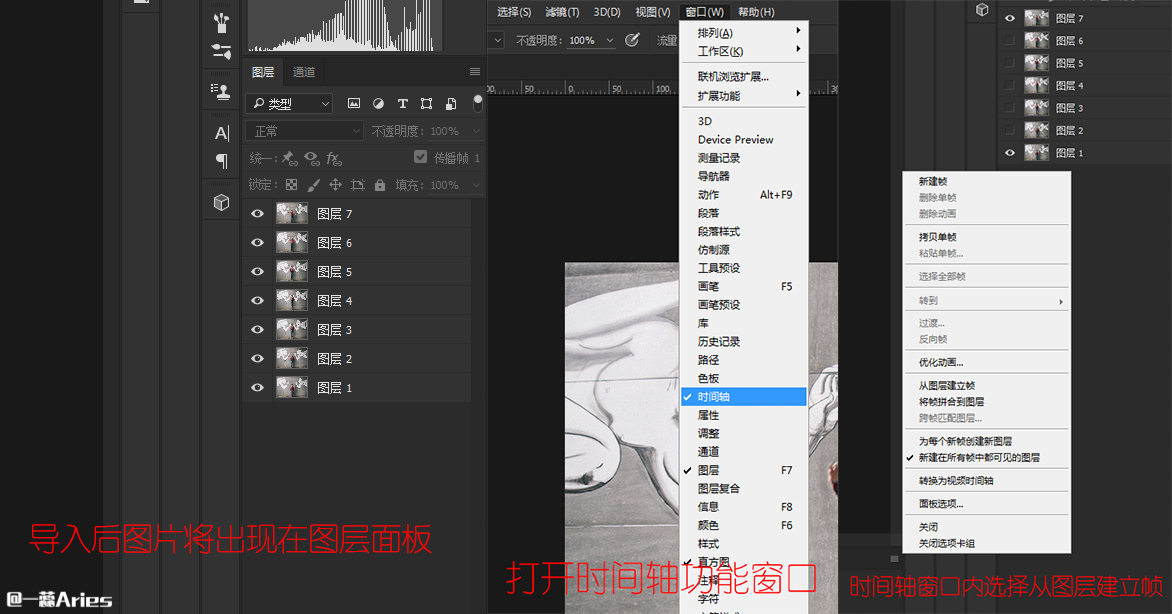Viewport: 1172px width, 614px height.
Task: Select 时间轴 in the Window menu
Action: [x=714, y=397]
